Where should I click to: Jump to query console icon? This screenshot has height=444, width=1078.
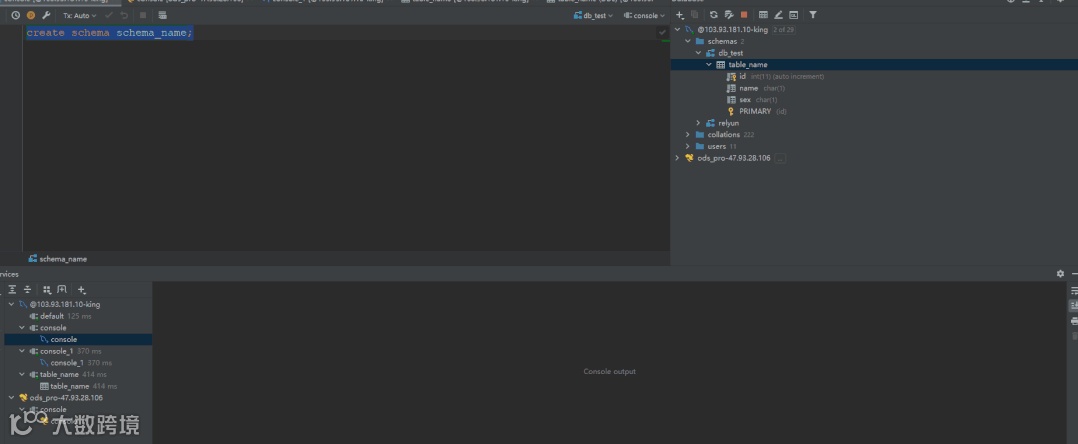point(793,14)
